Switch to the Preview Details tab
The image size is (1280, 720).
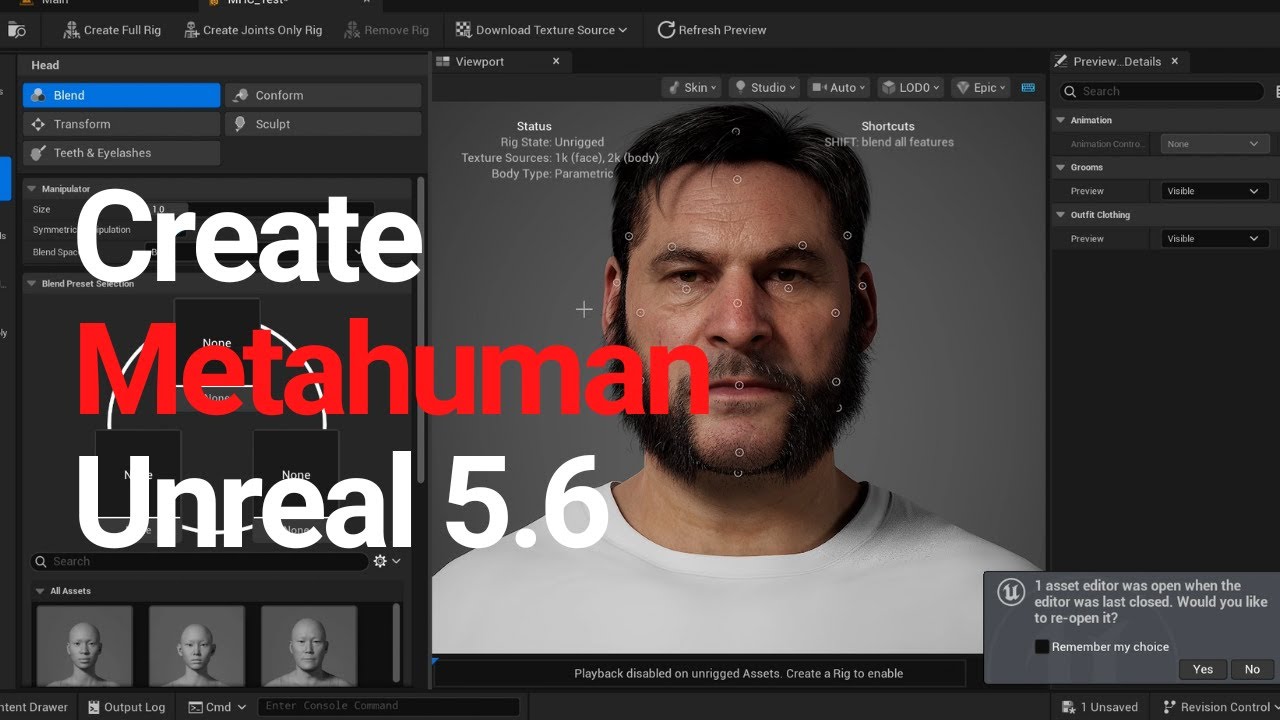coord(1117,61)
